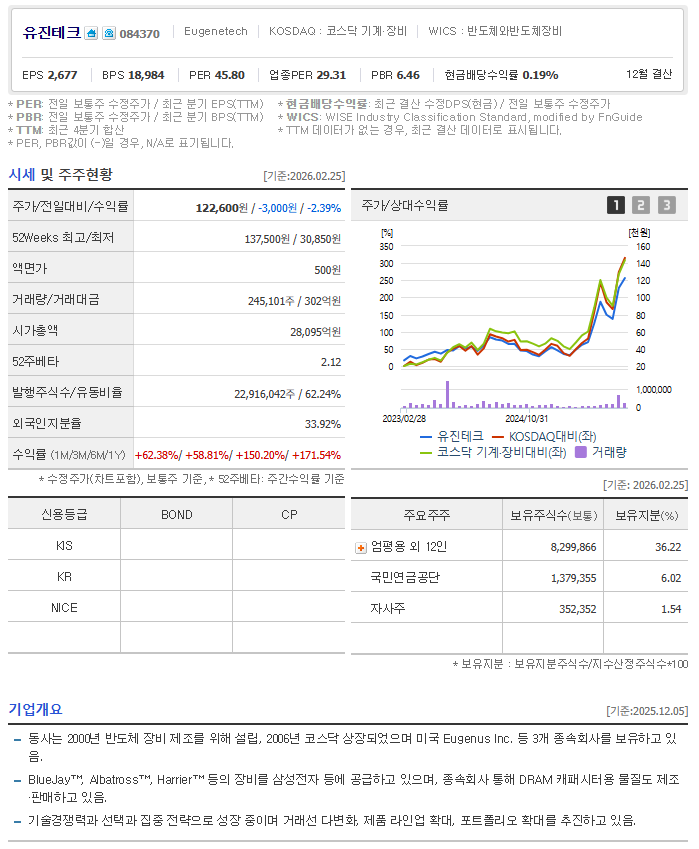Screen dimensions: 699x849
Task: Select the 주요주주 column header
Action: (427, 515)
